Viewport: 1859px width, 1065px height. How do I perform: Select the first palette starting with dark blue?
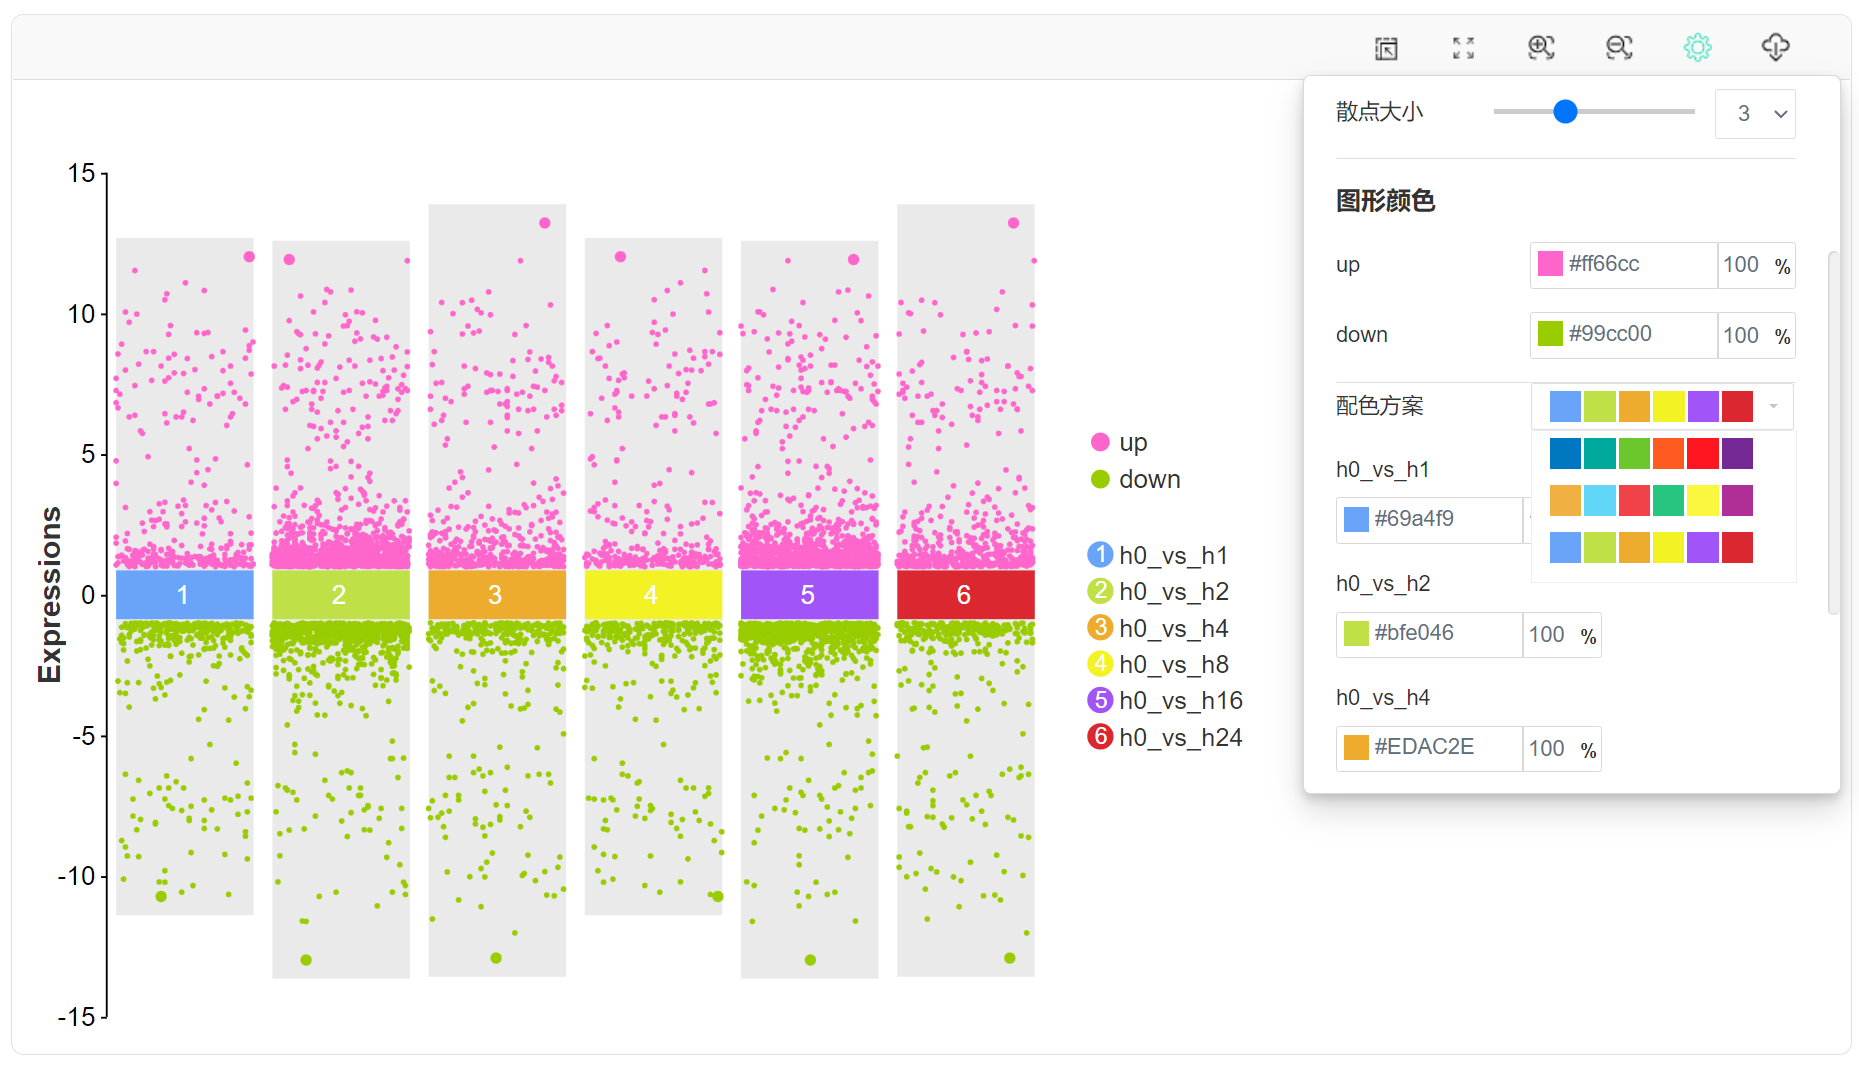[x=1651, y=453]
